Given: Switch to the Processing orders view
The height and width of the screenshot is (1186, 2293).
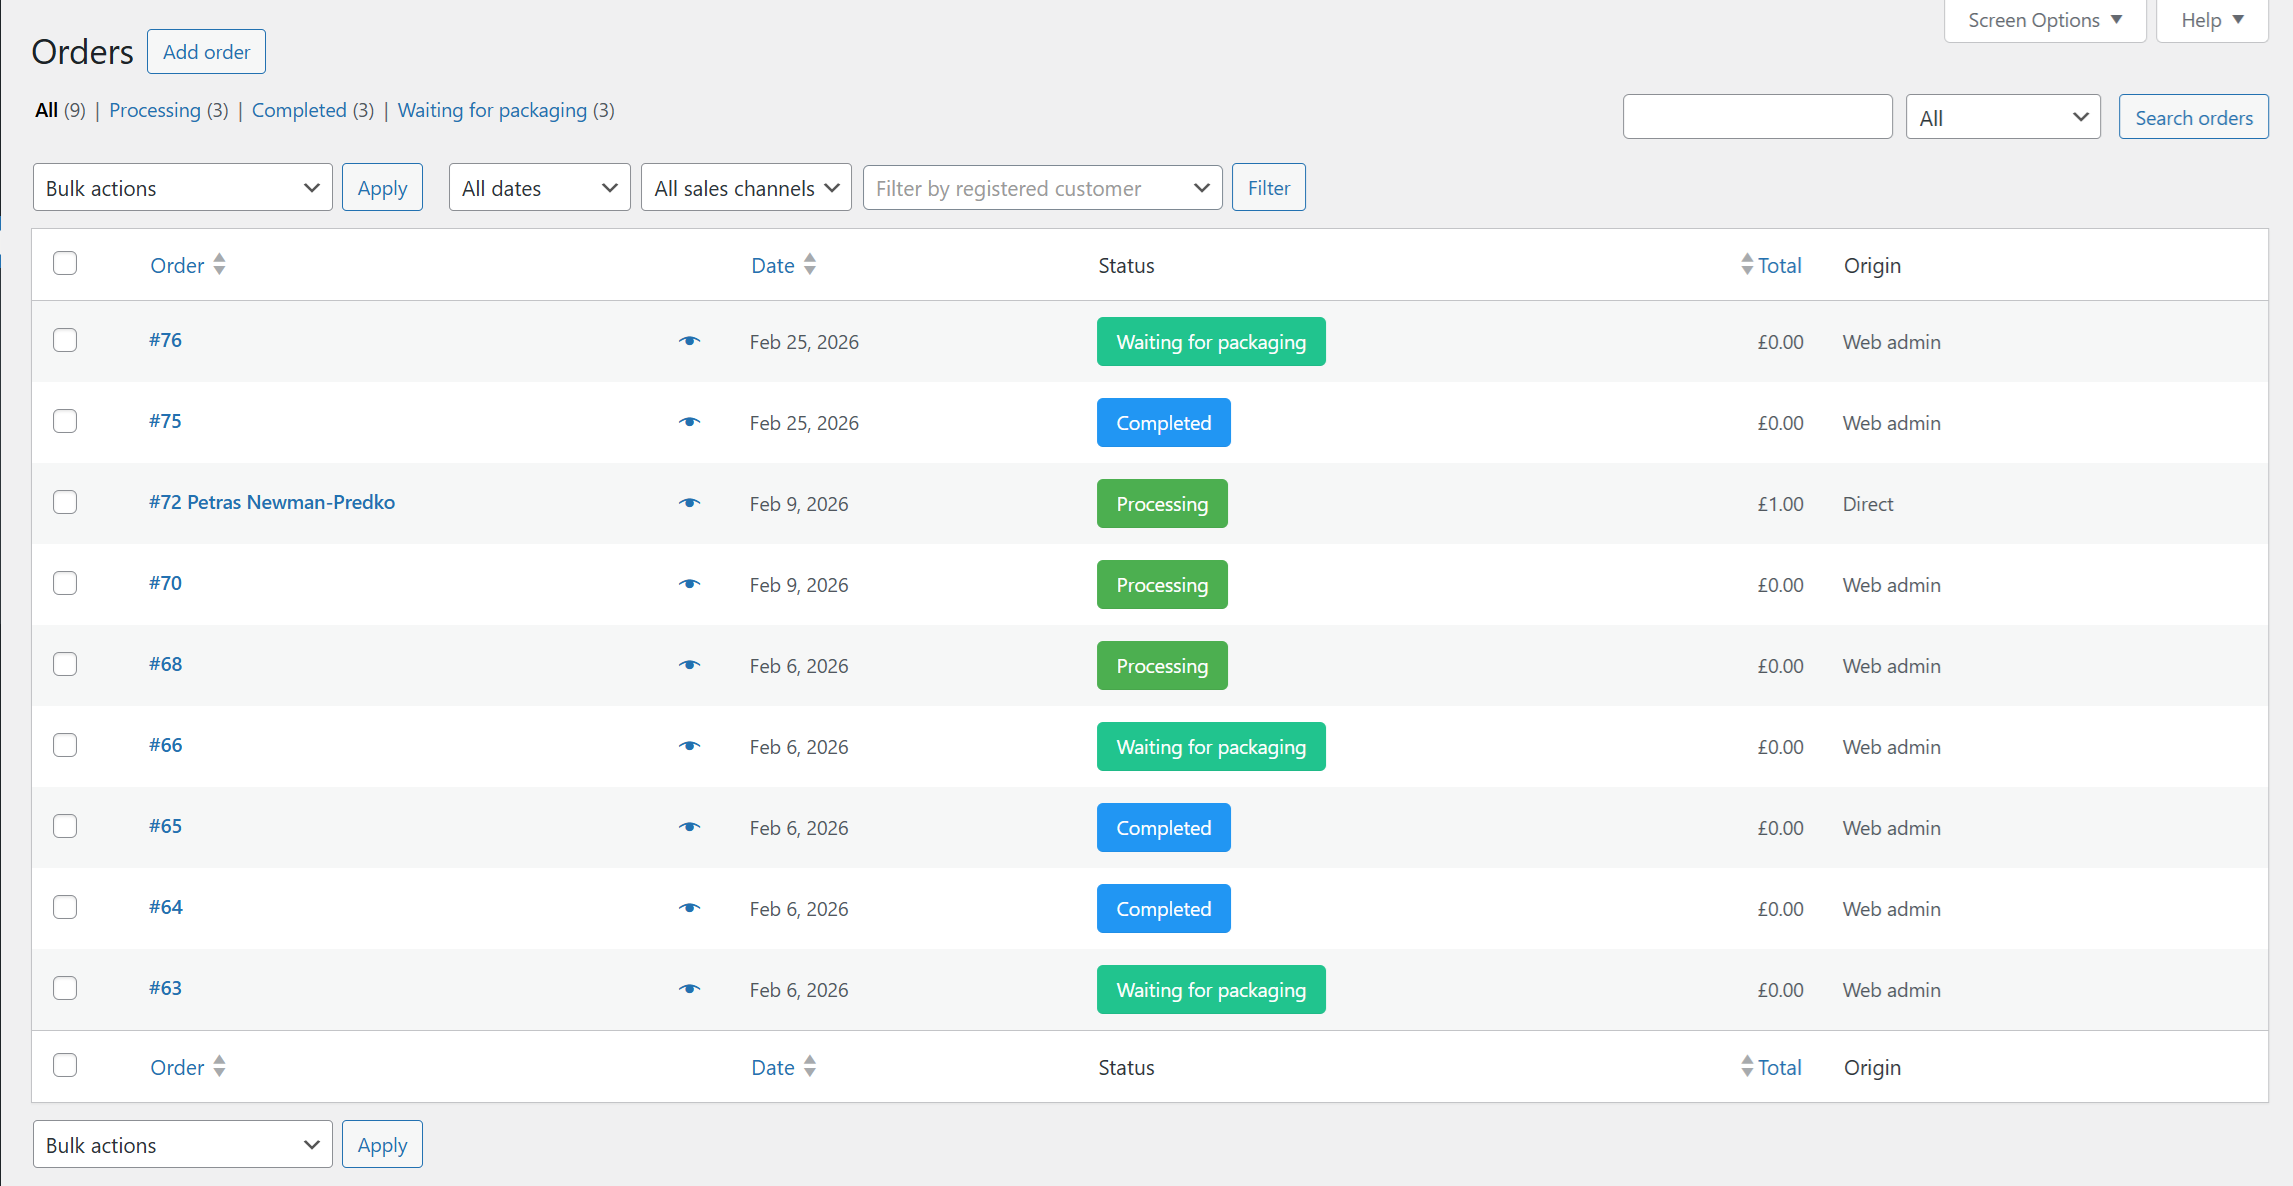Looking at the screenshot, I should pyautogui.click(x=155, y=110).
